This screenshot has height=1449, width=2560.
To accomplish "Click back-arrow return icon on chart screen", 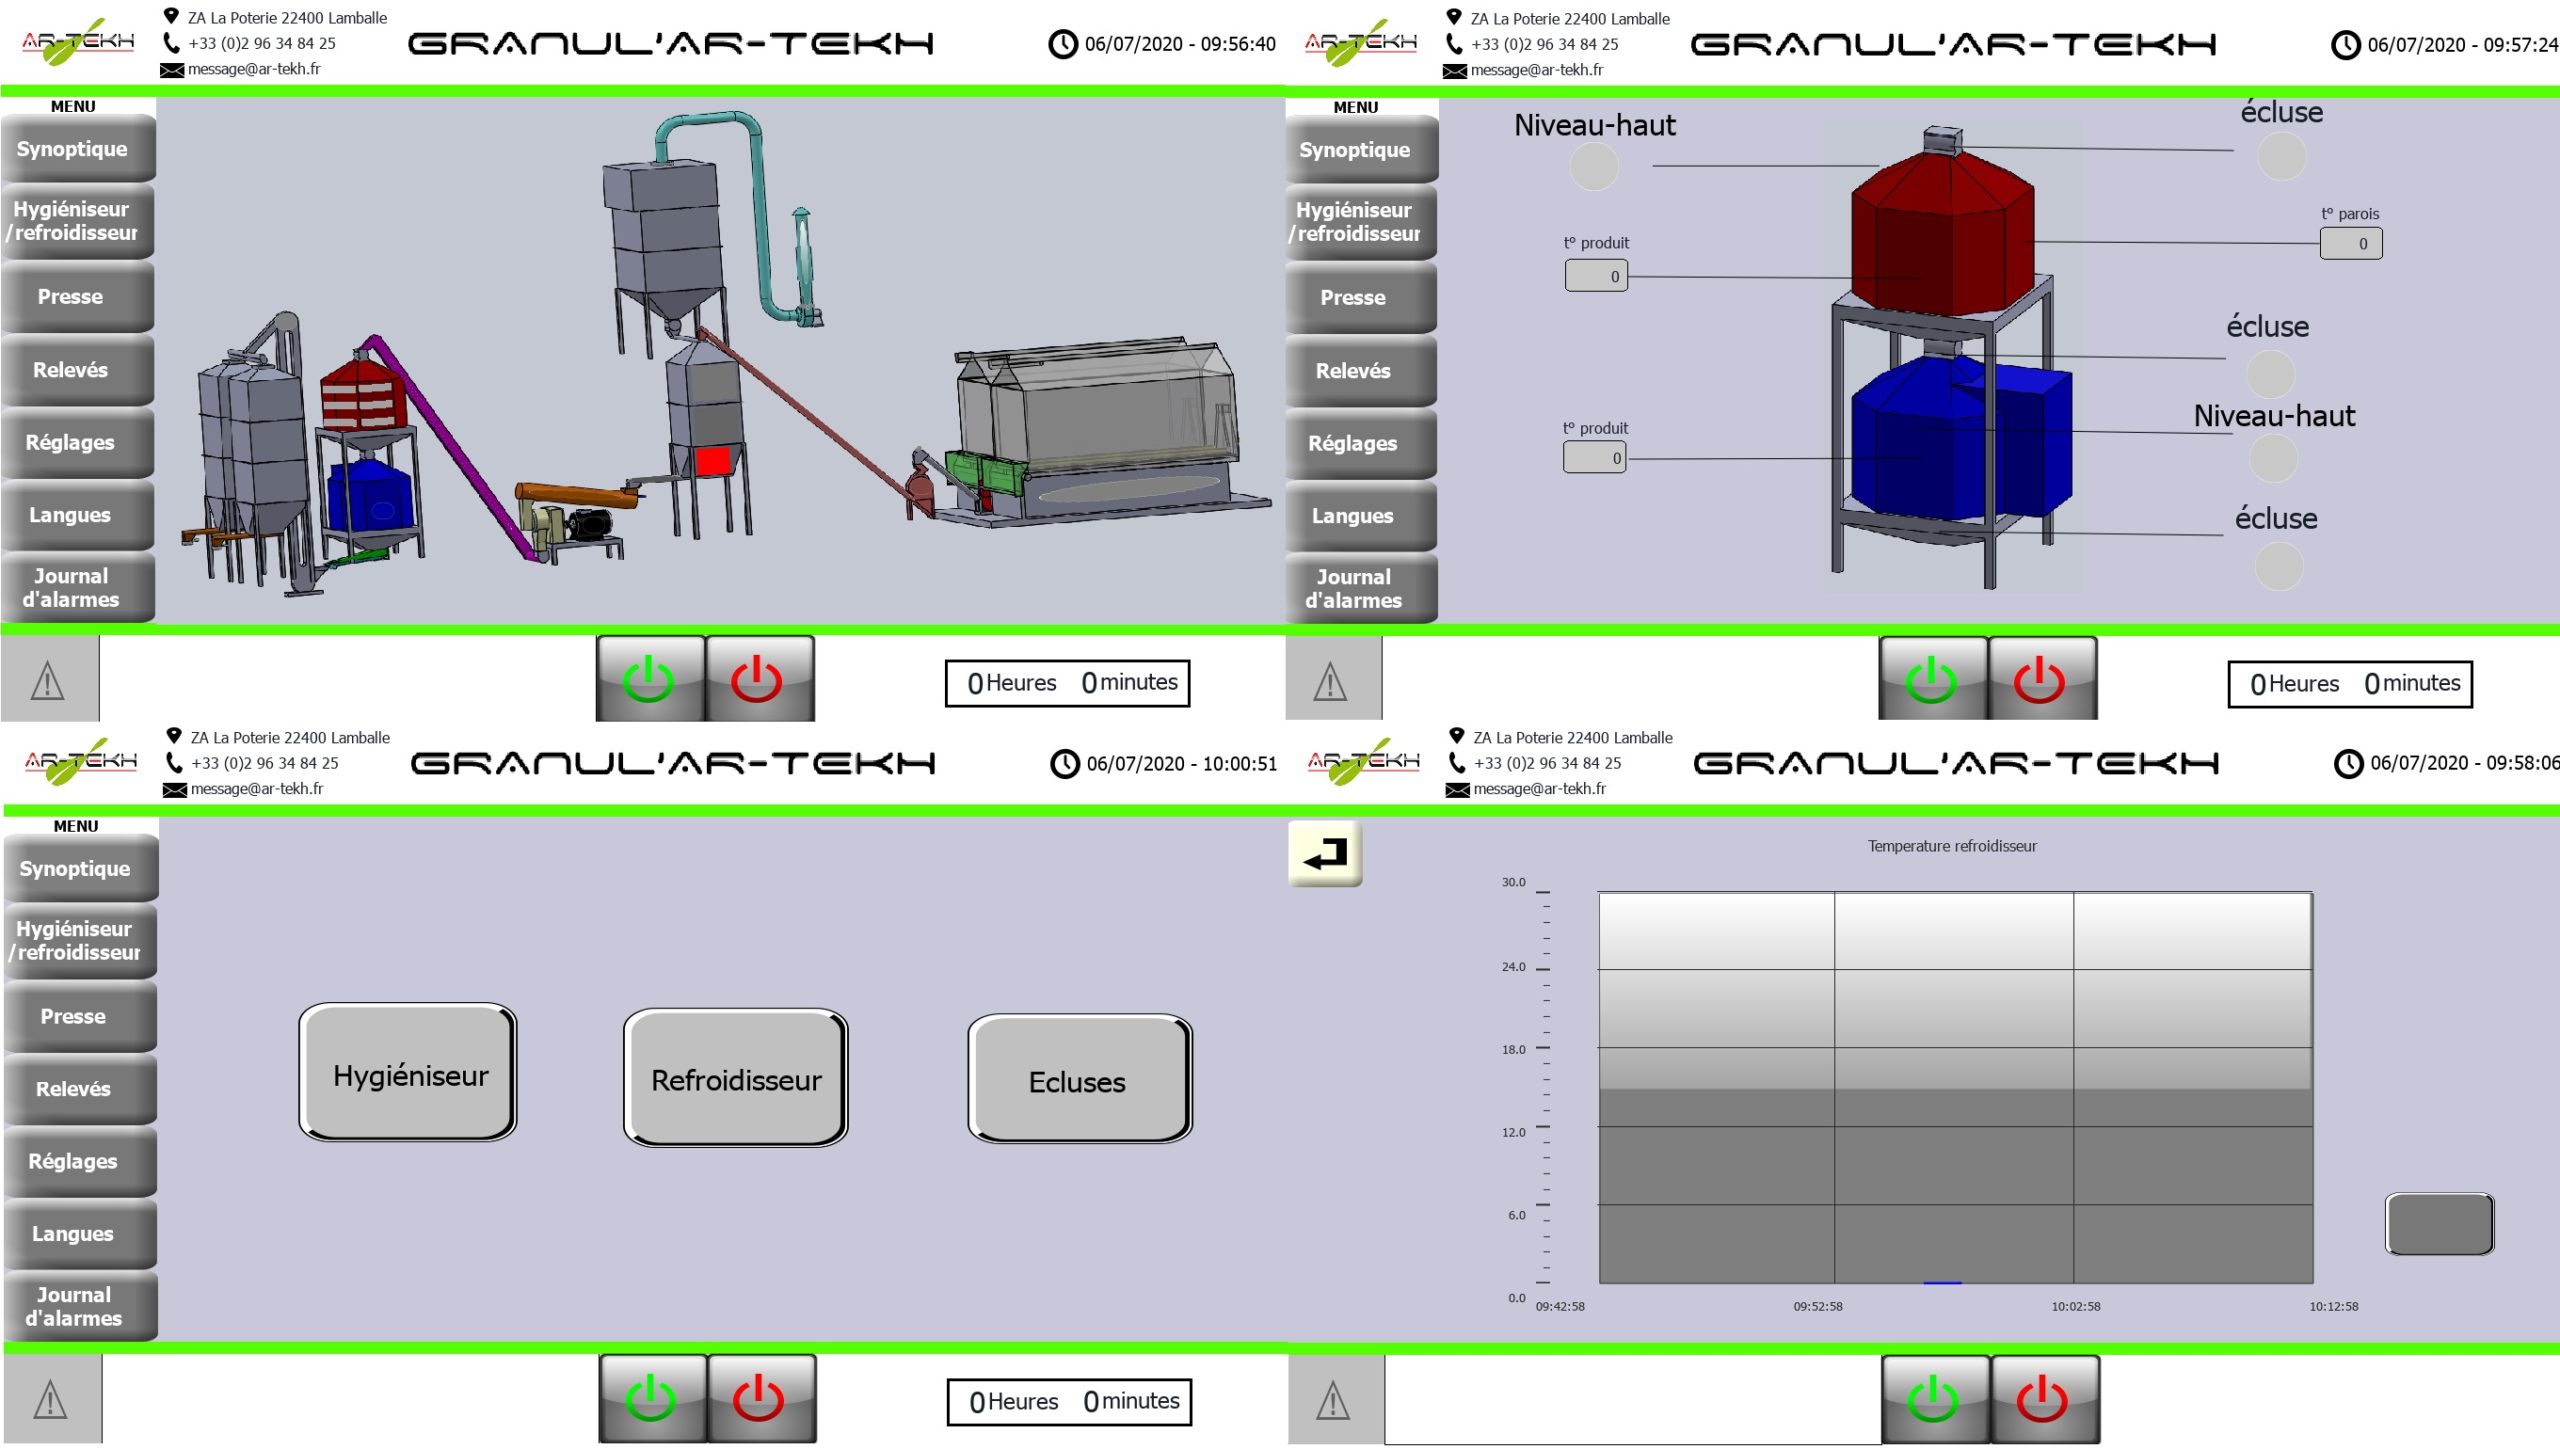I will coord(1325,854).
